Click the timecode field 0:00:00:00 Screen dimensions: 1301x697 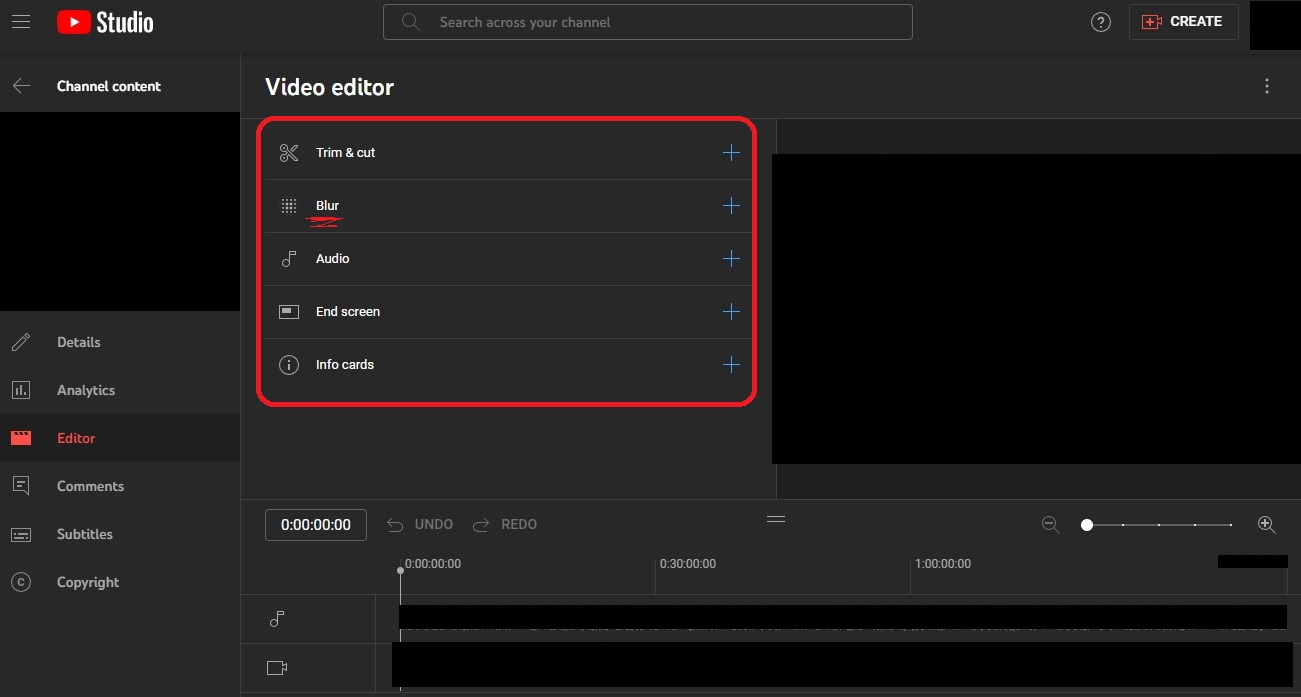click(316, 524)
